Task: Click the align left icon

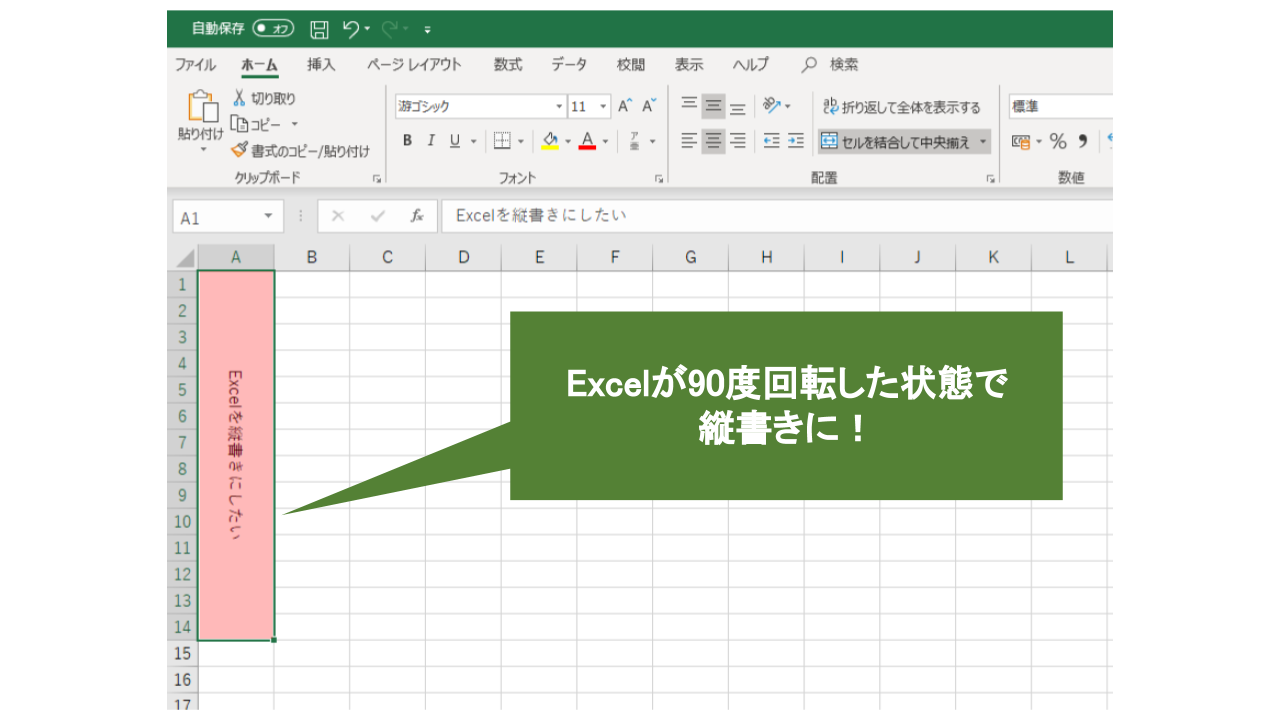Action: coord(689,141)
